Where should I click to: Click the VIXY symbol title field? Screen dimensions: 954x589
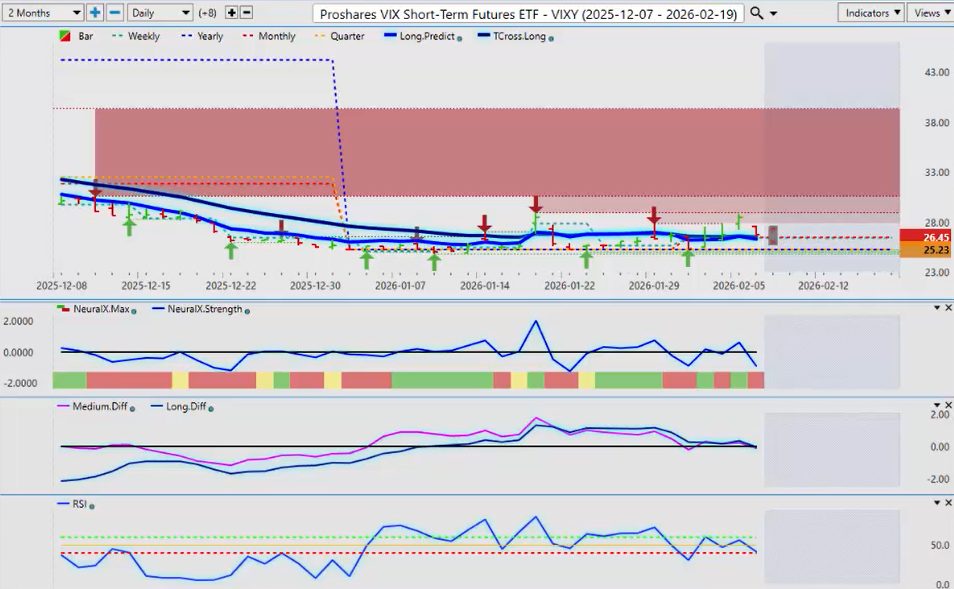coord(528,13)
